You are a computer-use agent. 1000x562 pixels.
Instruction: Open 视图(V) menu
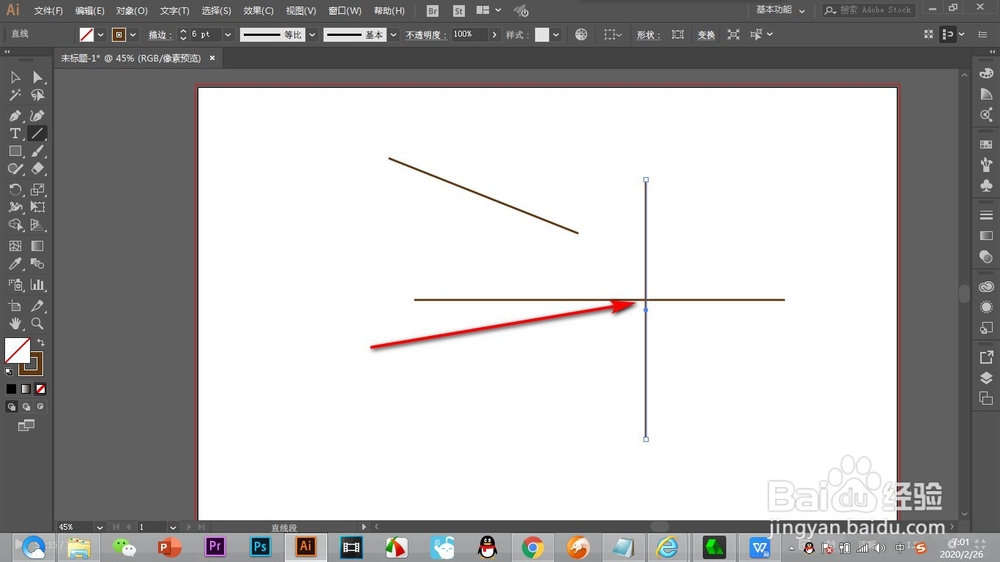(300, 11)
